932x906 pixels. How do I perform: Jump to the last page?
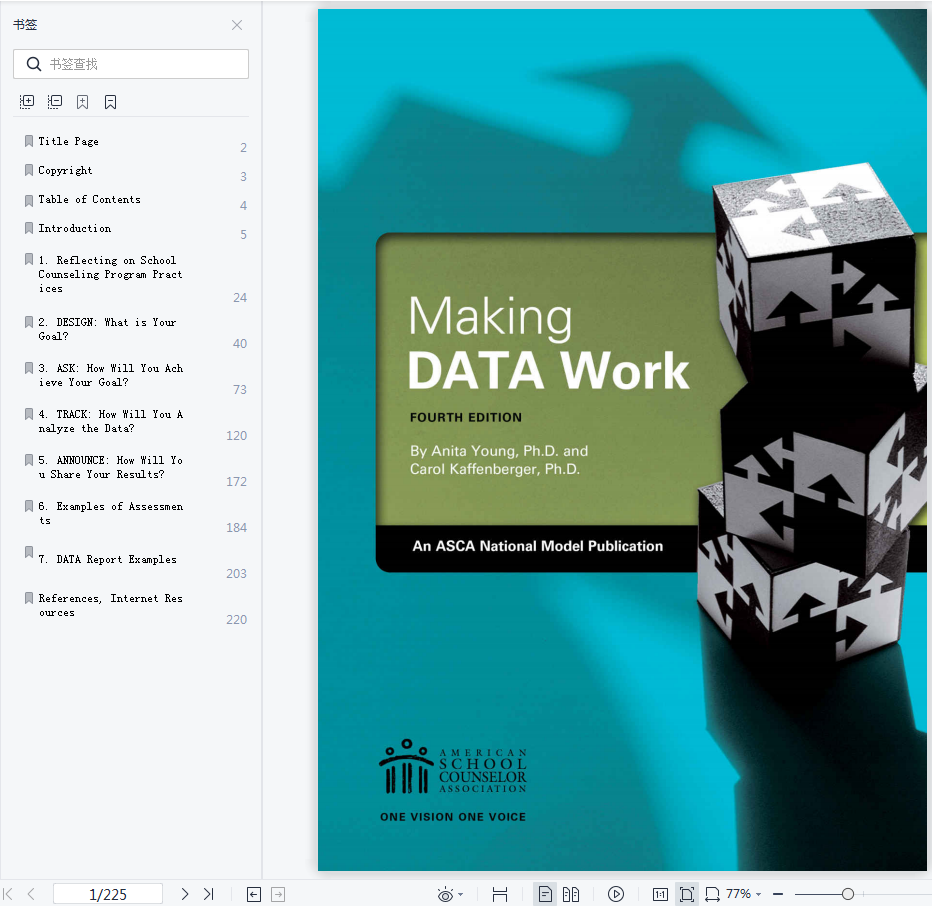209,894
